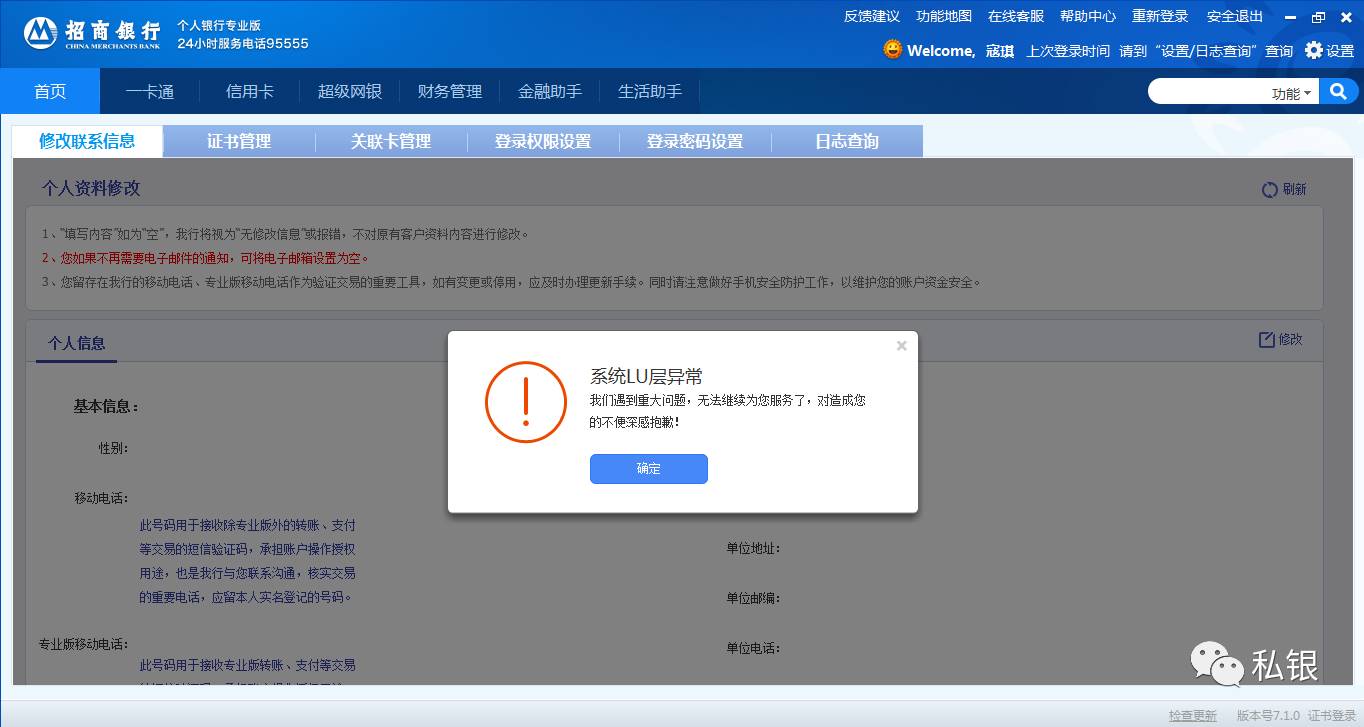The height and width of the screenshot is (727, 1364).
Task: Open the 财务管理 menu
Action: coord(450,92)
